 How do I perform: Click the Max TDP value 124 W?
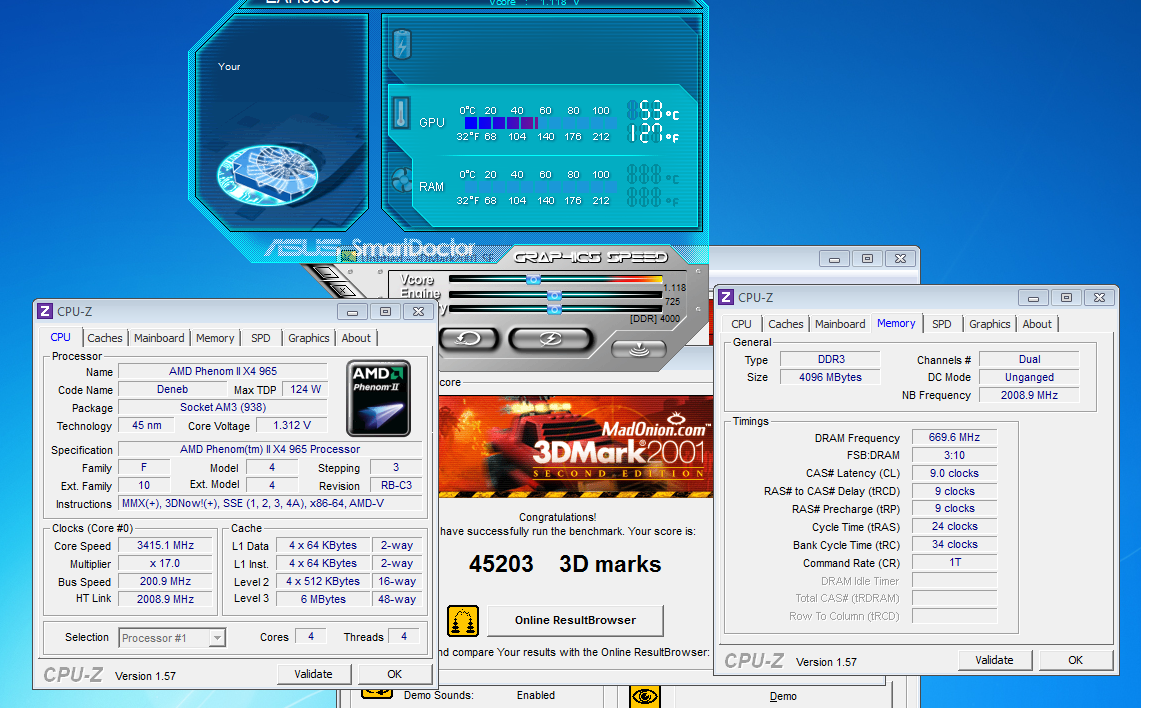pyautogui.click(x=306, y=390)
